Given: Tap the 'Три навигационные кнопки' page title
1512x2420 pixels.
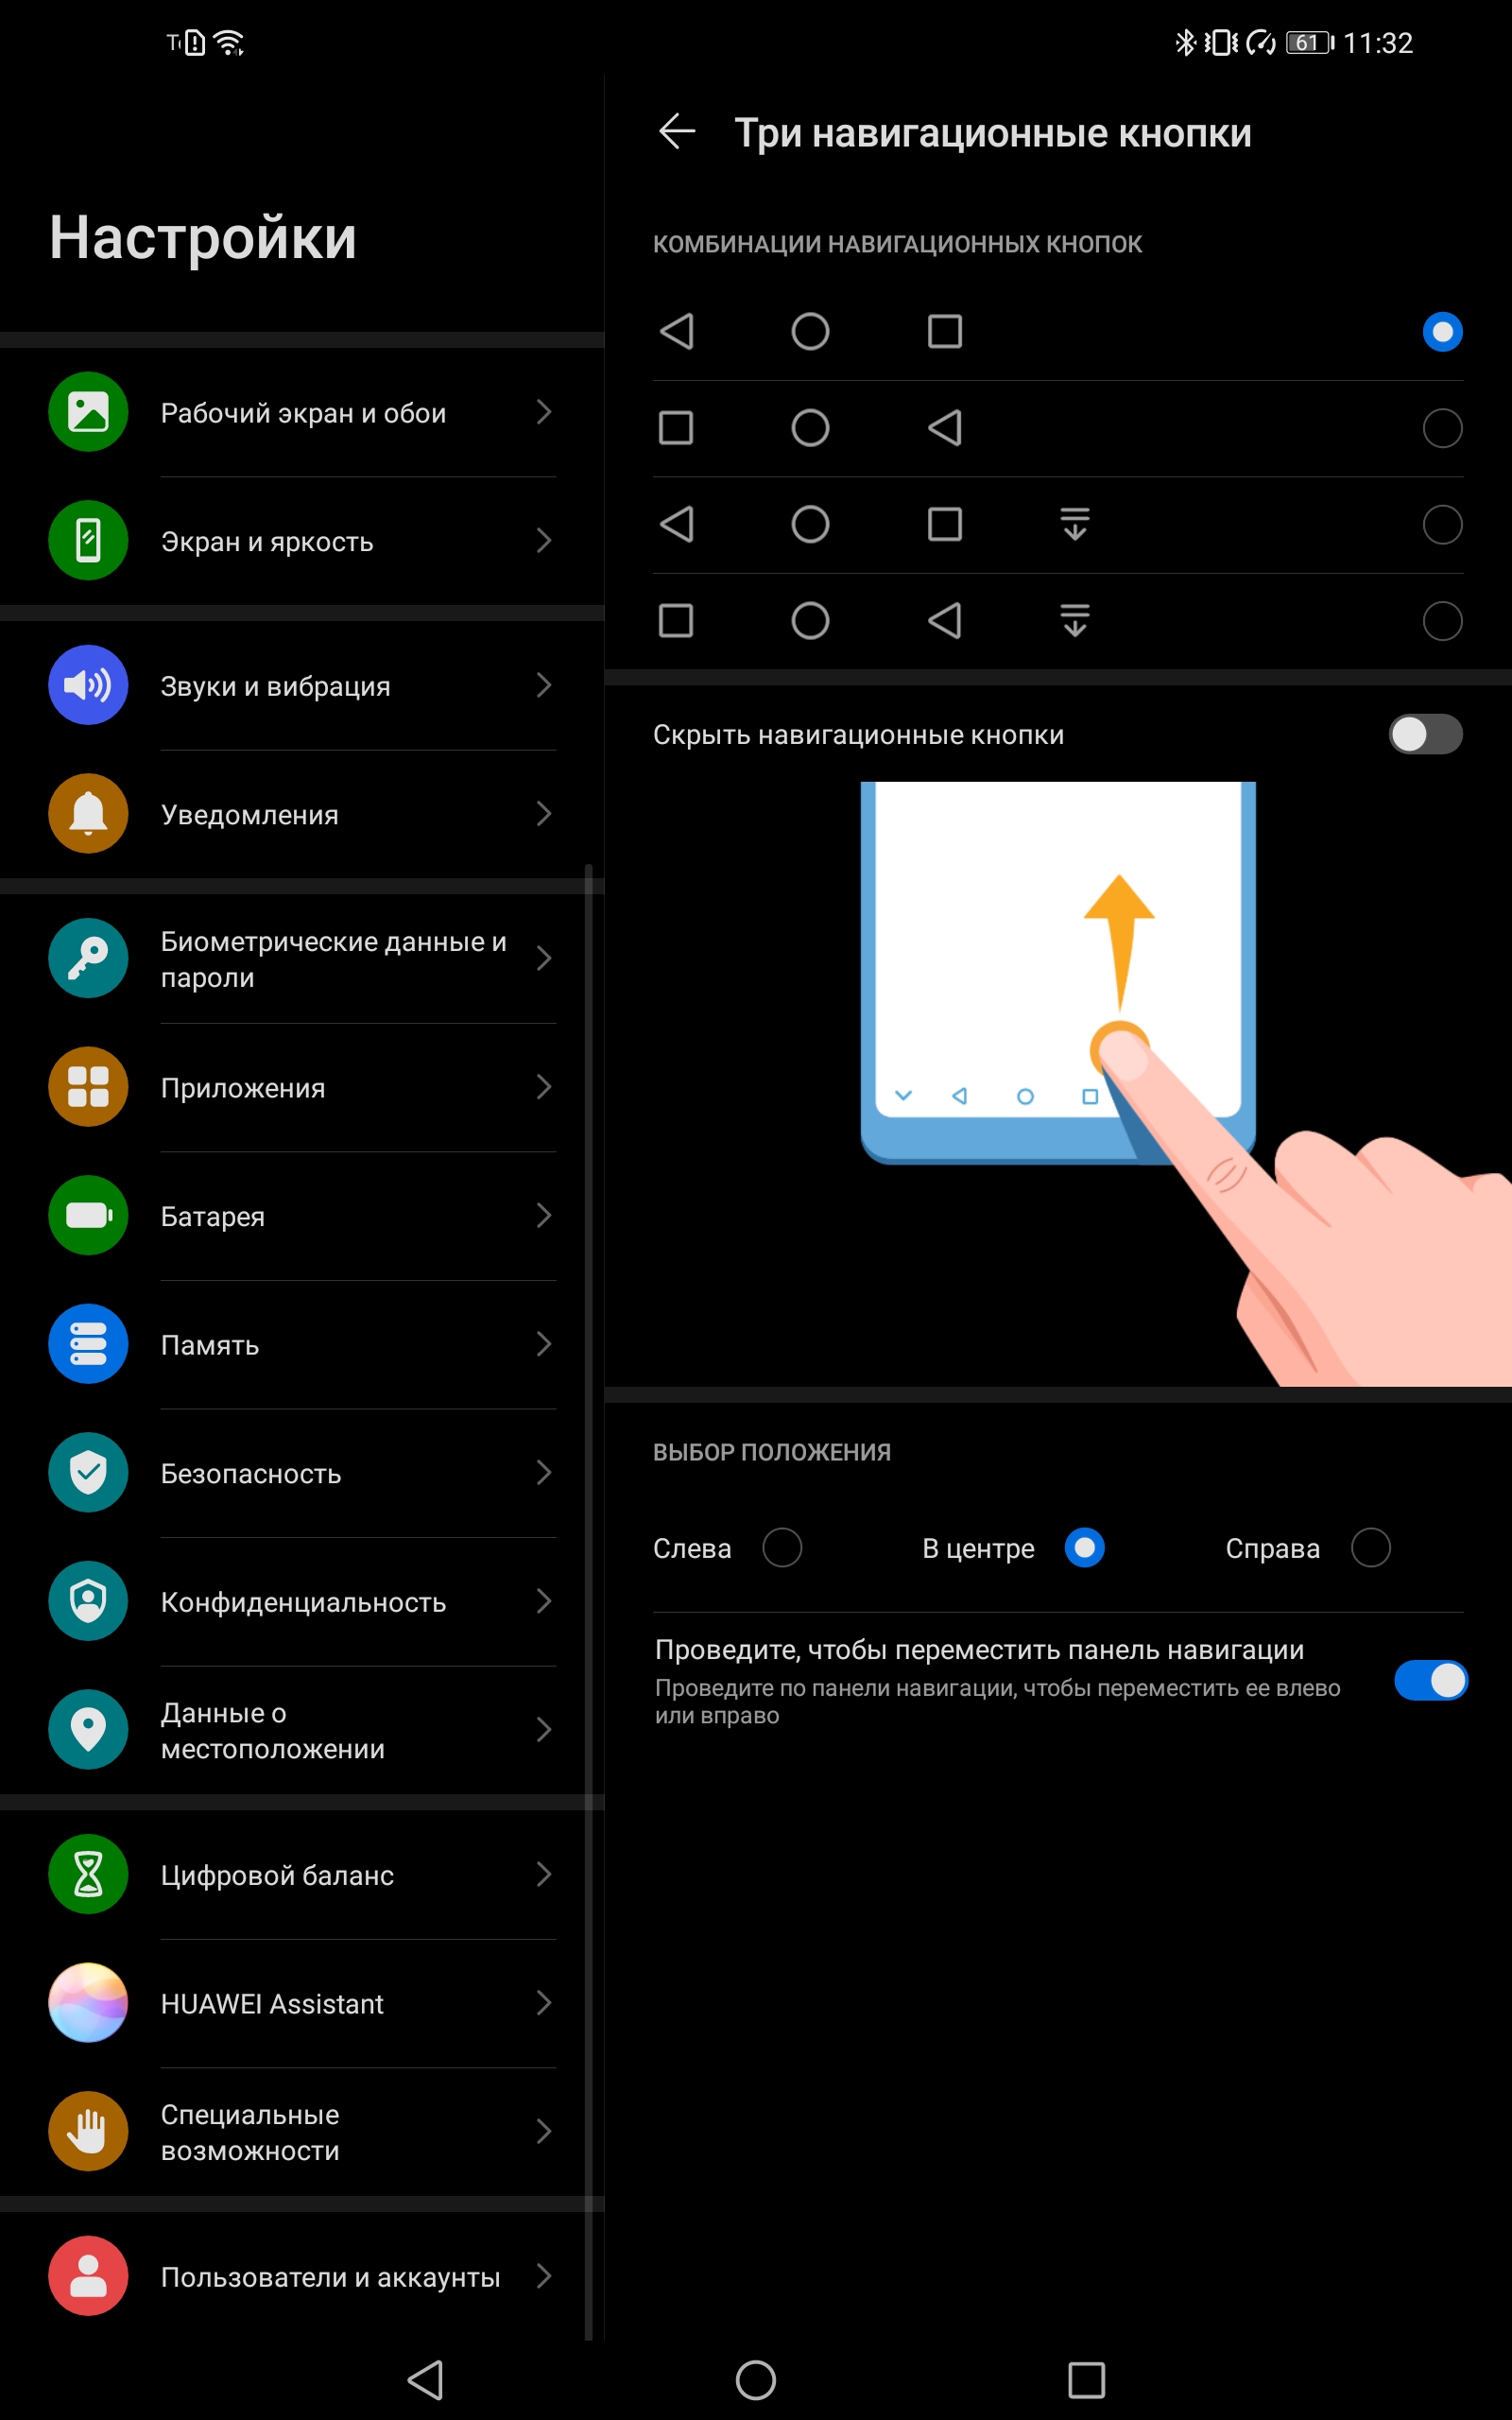Looking at the screenshot, I should 993,133.
